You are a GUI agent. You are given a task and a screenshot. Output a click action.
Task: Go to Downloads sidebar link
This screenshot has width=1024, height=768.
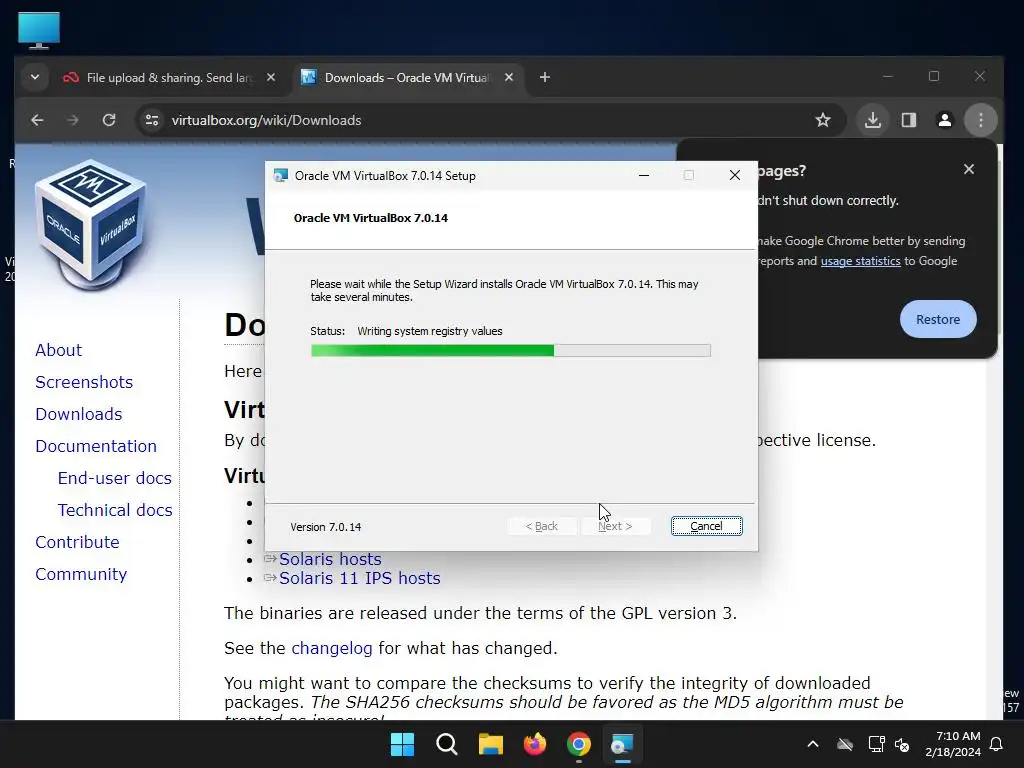[79, 414]
